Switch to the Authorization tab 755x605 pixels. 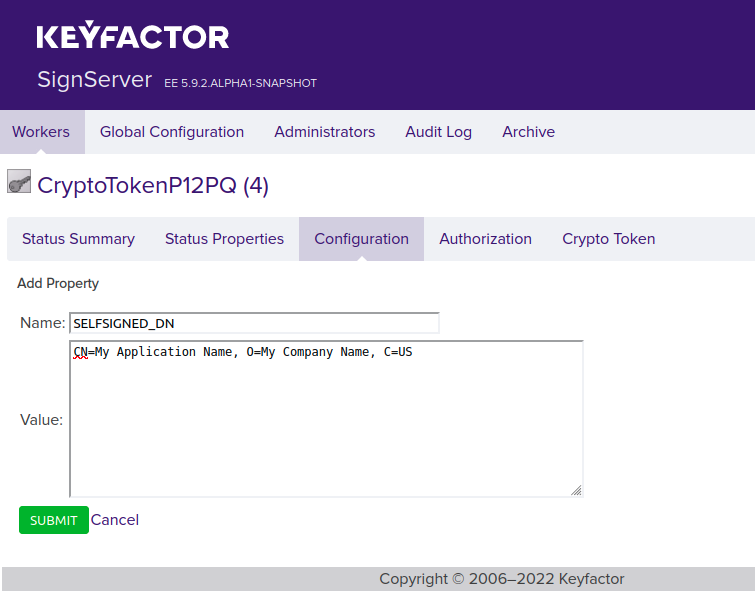[485, 239]
